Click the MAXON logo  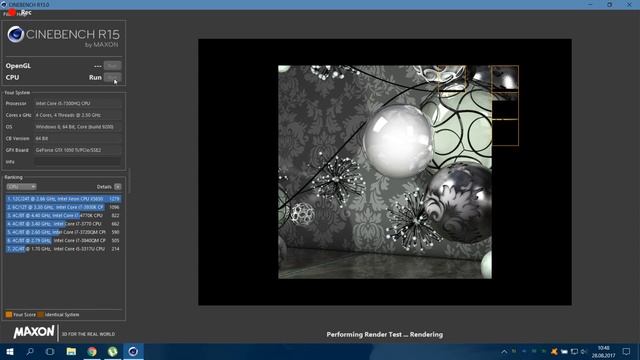(33, 332)
